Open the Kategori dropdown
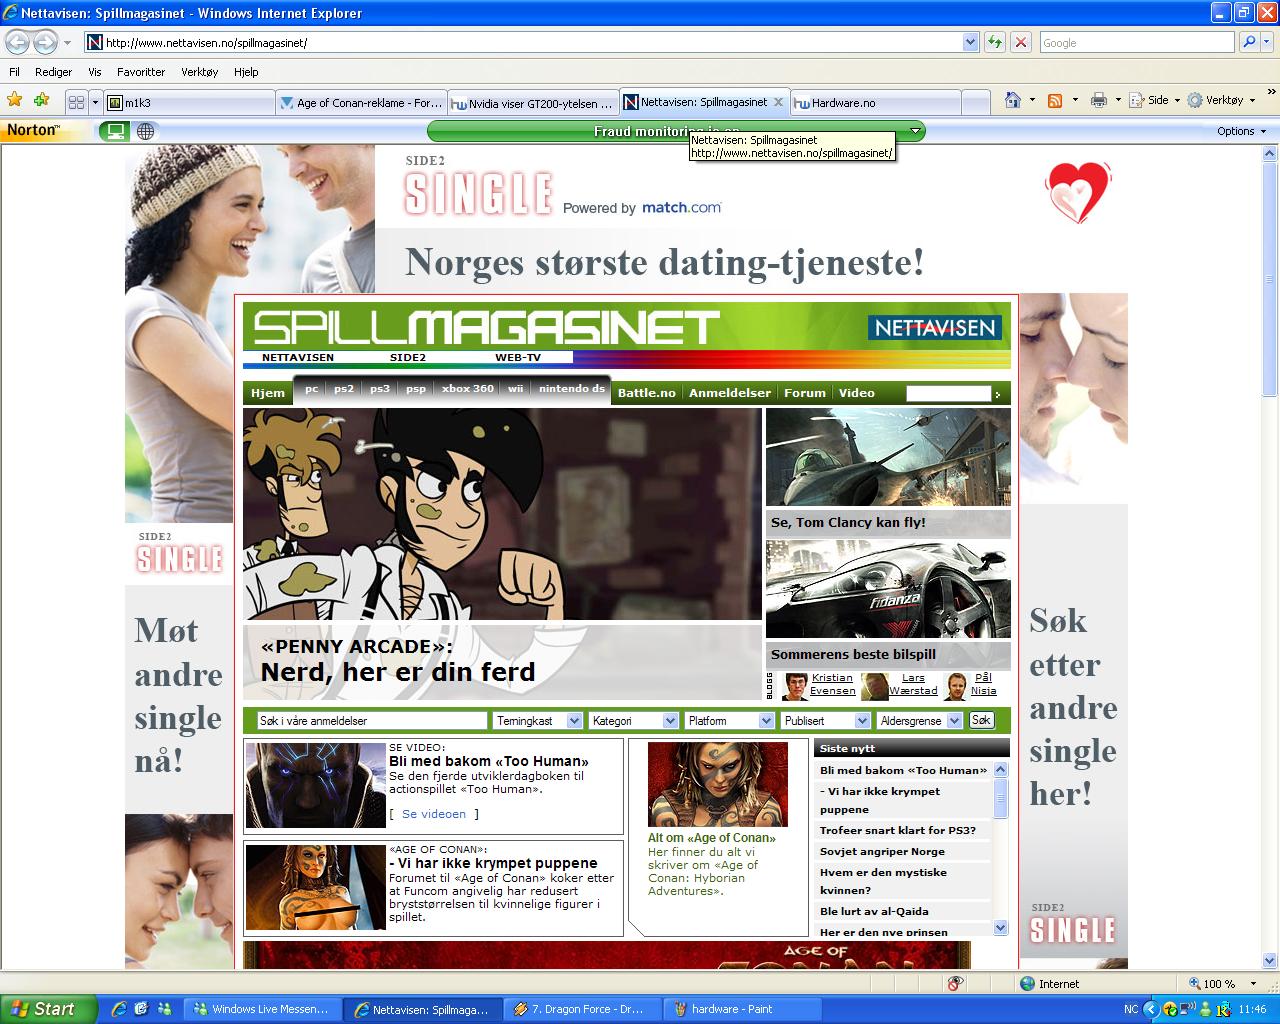 tap(670, 720)
